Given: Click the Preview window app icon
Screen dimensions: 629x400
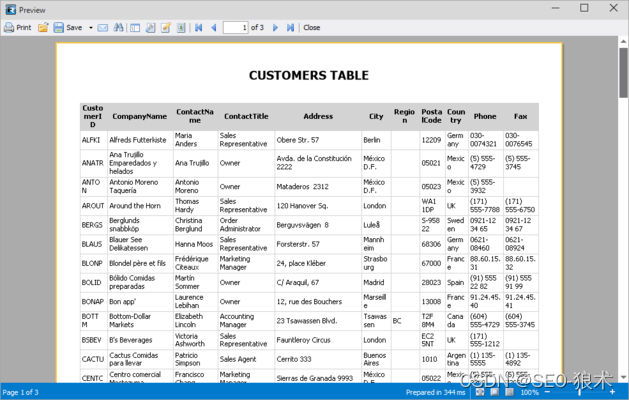Looking at the screenshot, I should coord(11,10).
